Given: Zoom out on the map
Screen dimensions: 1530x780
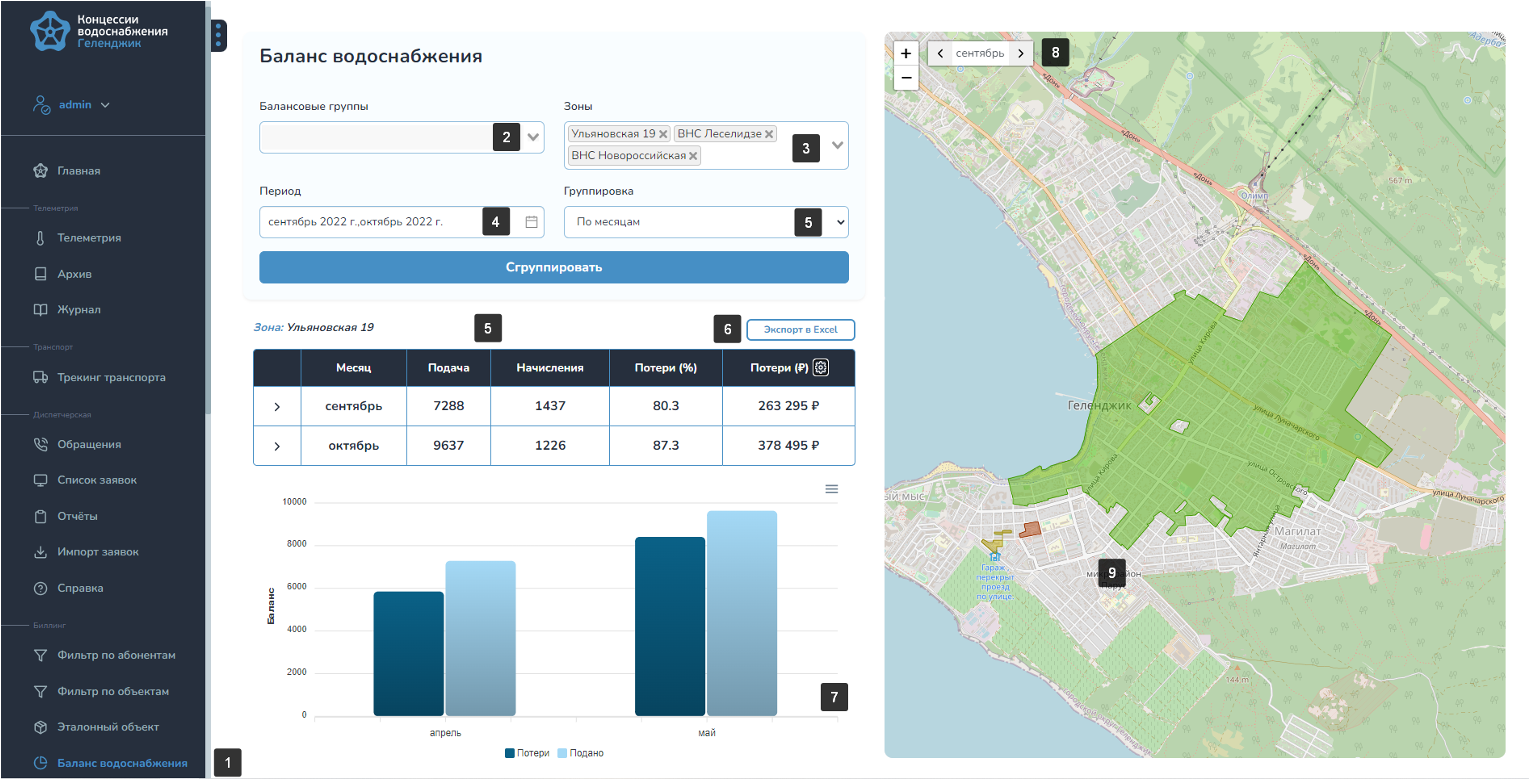Looking at the screenshot, I should (905, 78).
